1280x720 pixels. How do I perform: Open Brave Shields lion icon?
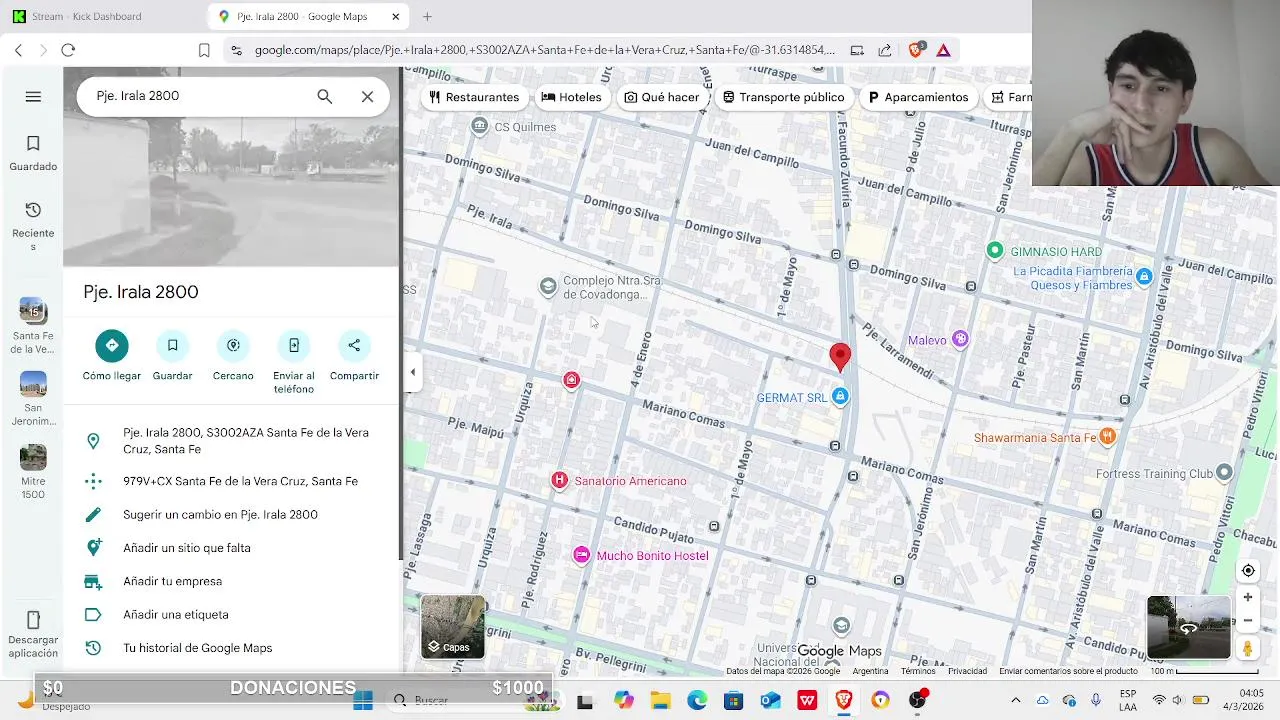(915, 50)
